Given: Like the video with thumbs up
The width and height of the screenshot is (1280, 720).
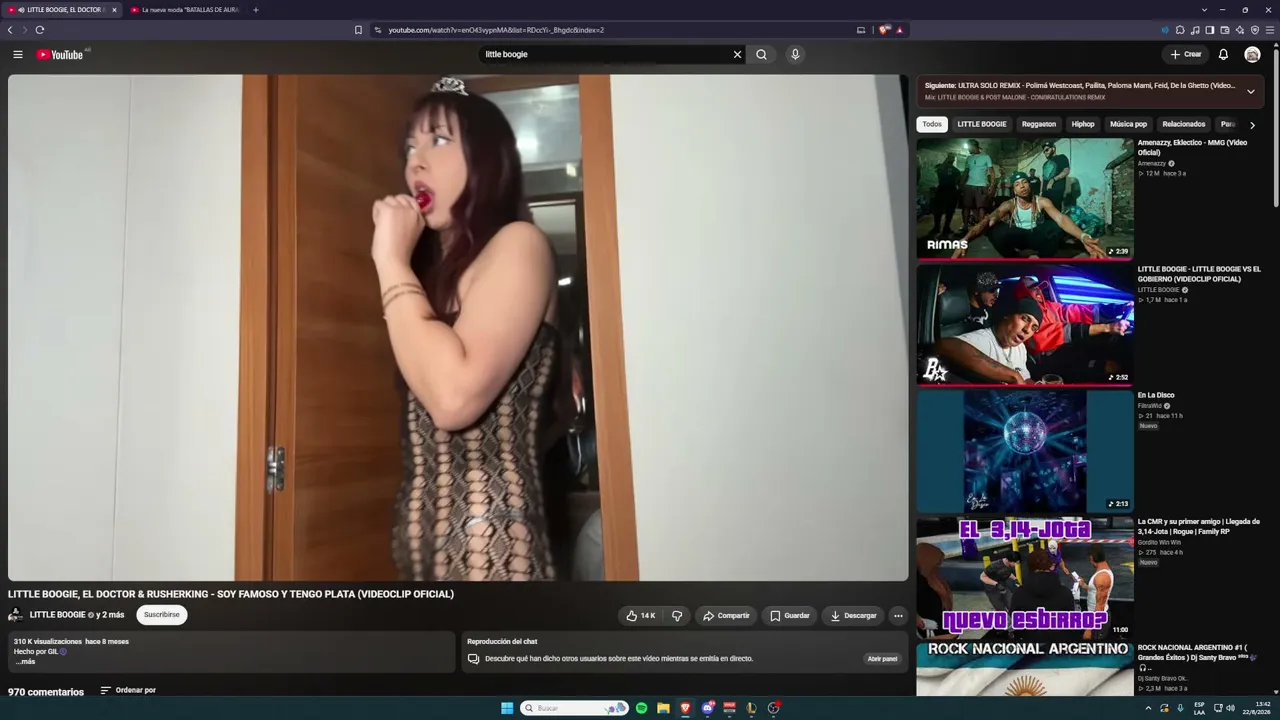Looking at the screenshot, I should pyautogui.click(x=640, y=616).
